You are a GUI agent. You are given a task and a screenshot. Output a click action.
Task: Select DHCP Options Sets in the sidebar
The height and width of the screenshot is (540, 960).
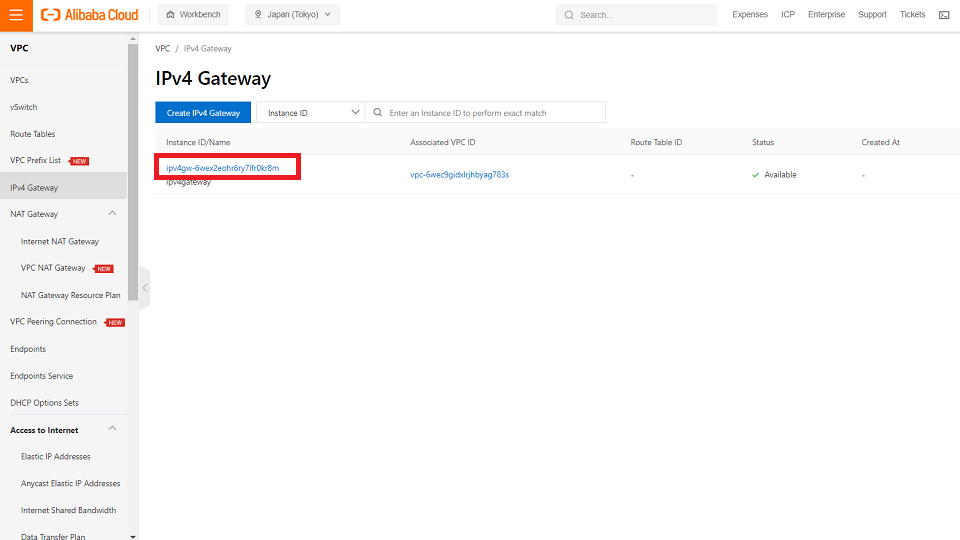[x=44, y=403]
